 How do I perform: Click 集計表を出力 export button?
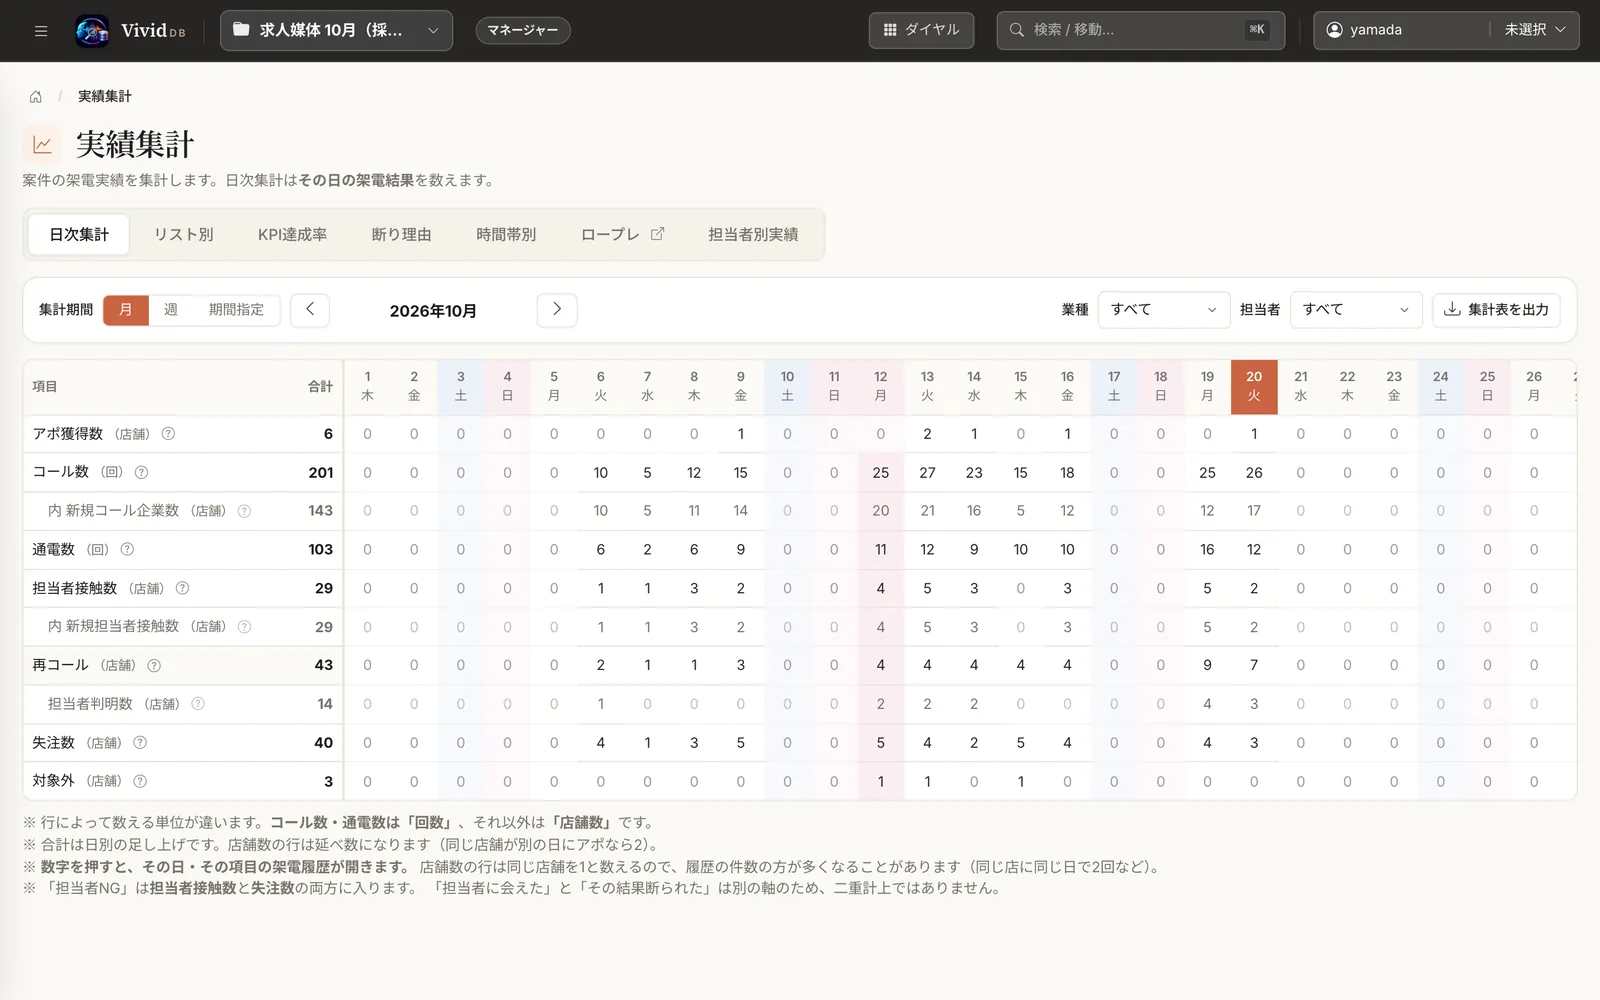pyautogui.click(x=1496, y=310)
